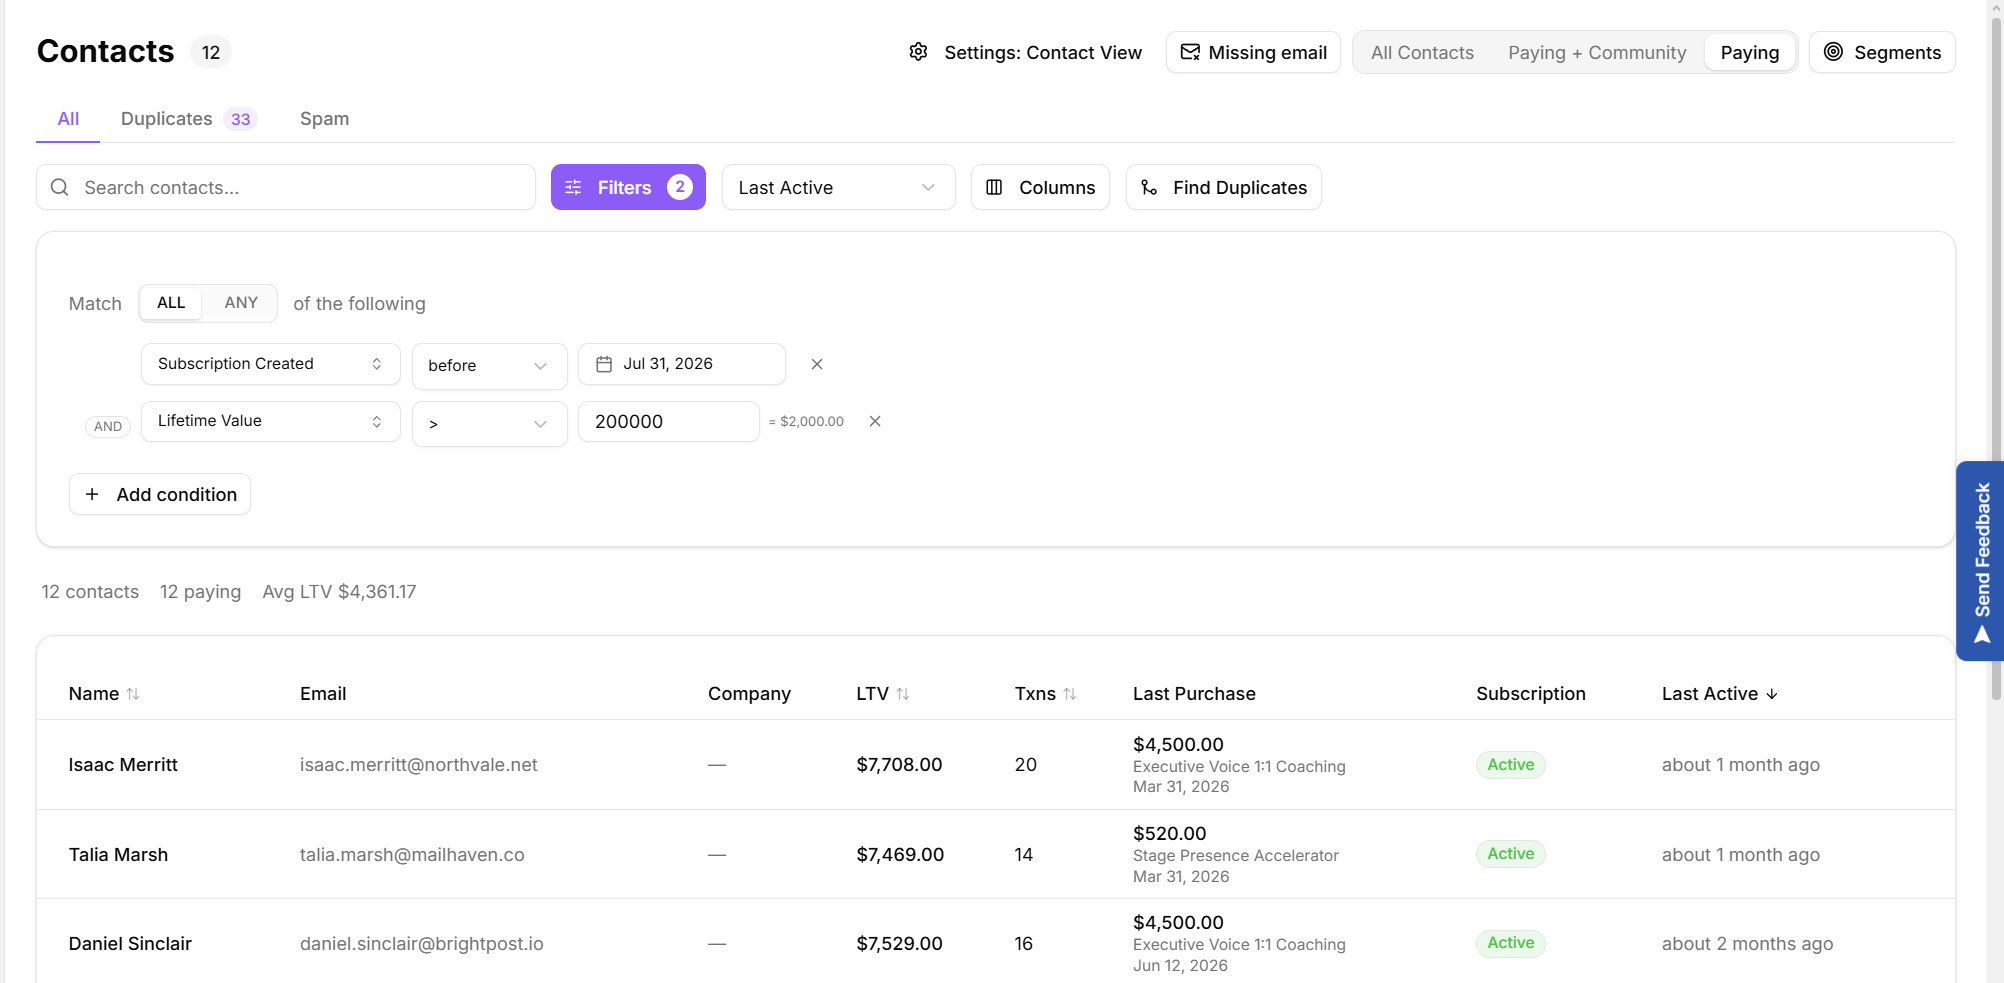Click the Columns layout icon
The height and width of the screenshot is (983, 2004).
(994, 187)
